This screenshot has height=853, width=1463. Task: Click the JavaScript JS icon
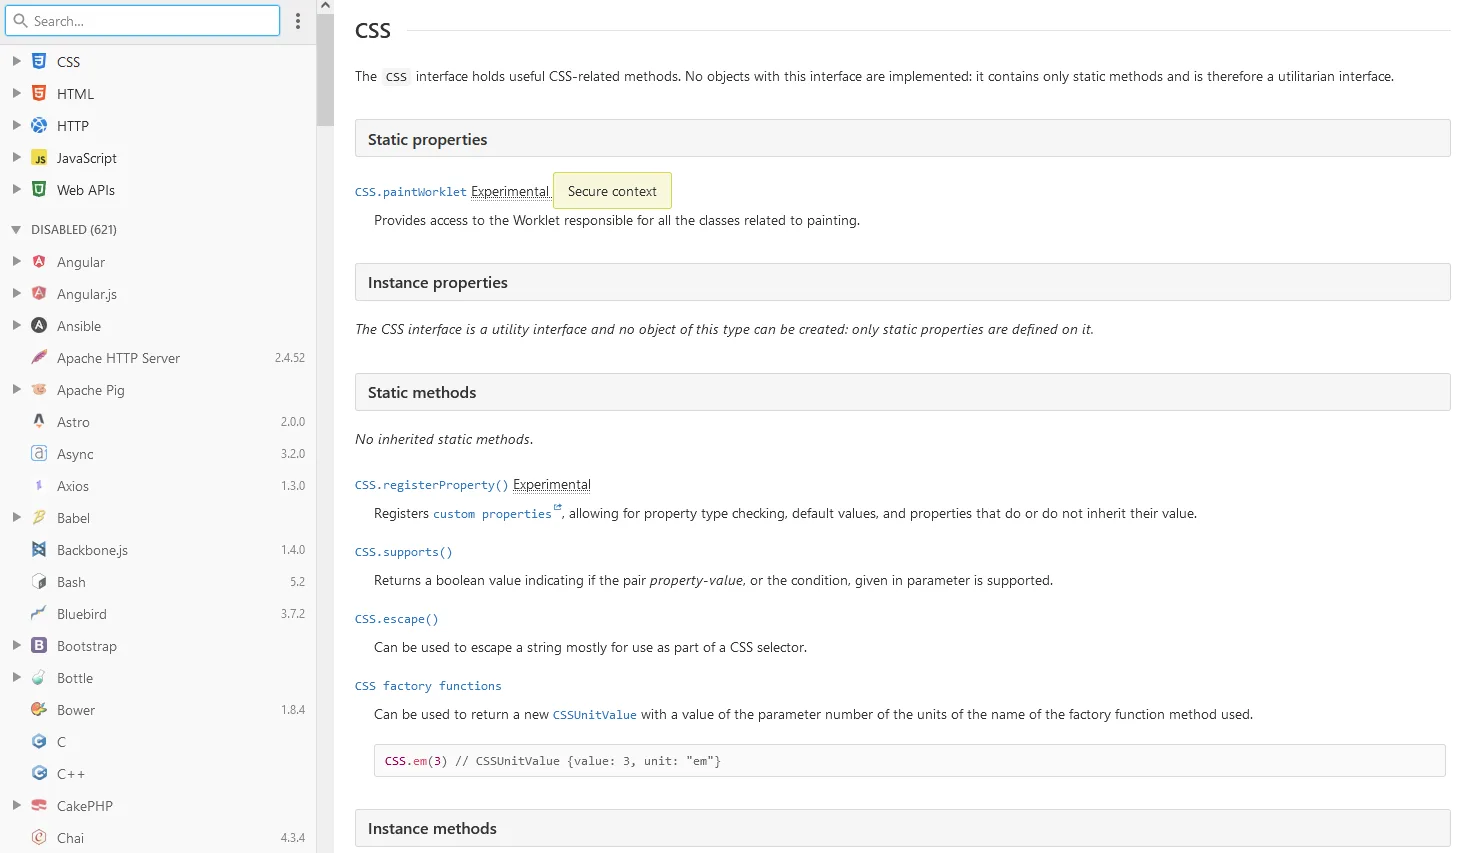point(39,158)
